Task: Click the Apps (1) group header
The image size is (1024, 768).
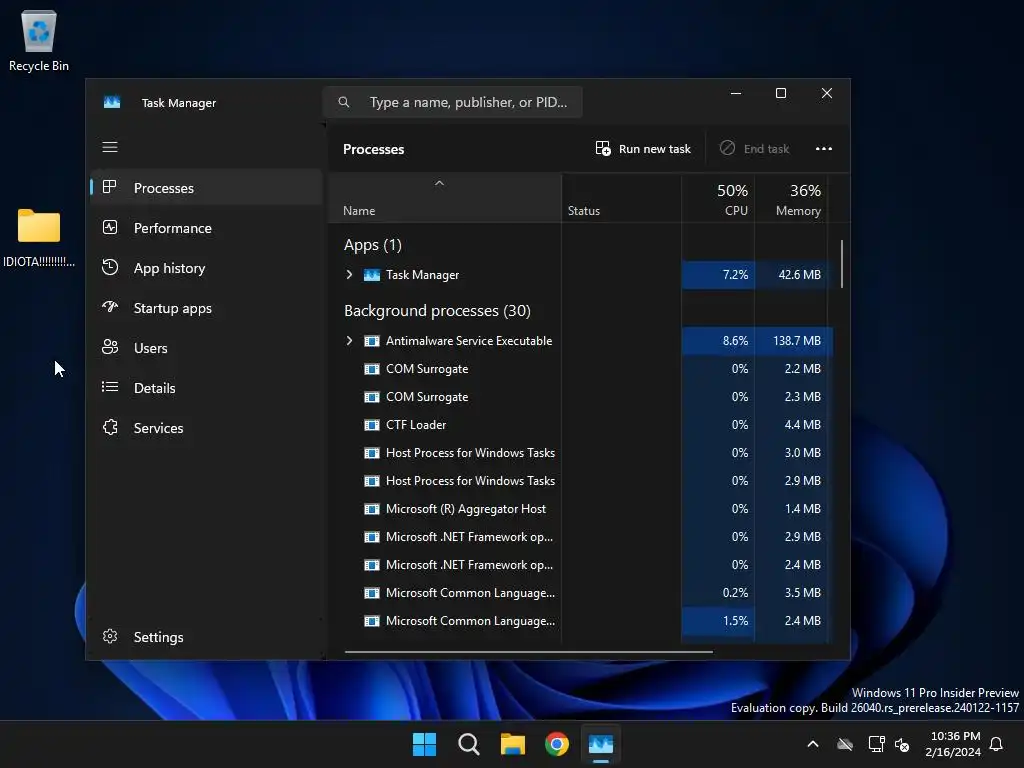Action: 373,245
